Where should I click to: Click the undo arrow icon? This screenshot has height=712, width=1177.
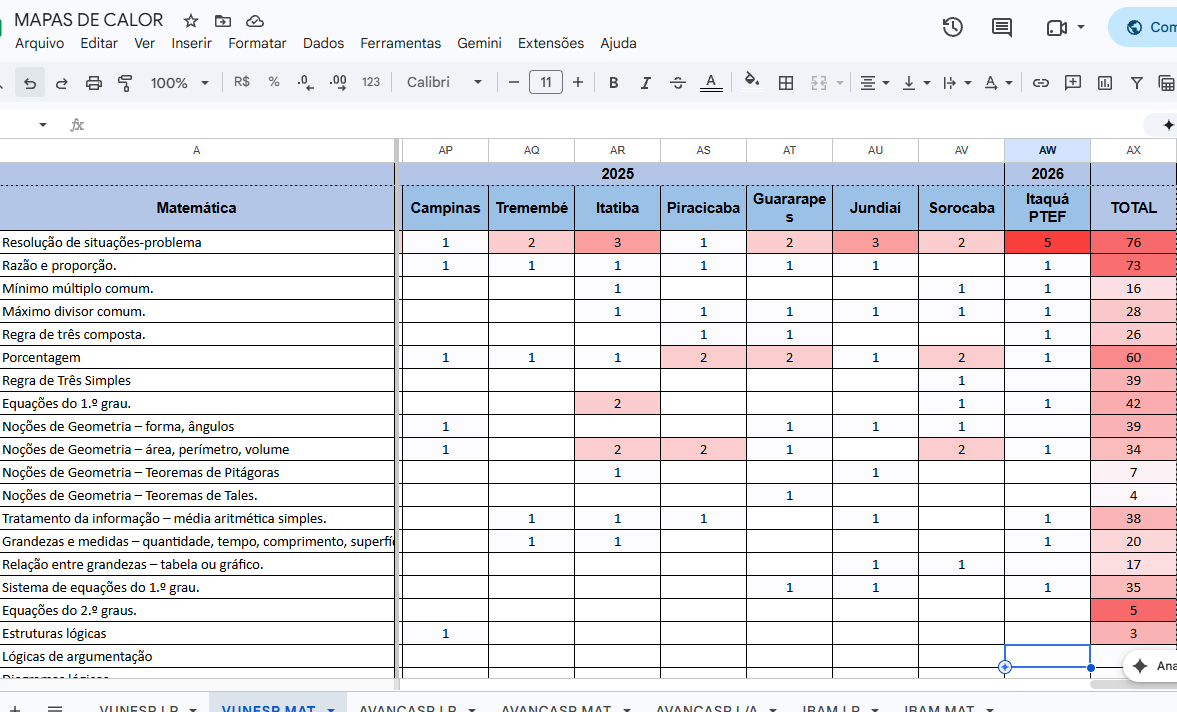pyautogui.click(x=30, y=83)
